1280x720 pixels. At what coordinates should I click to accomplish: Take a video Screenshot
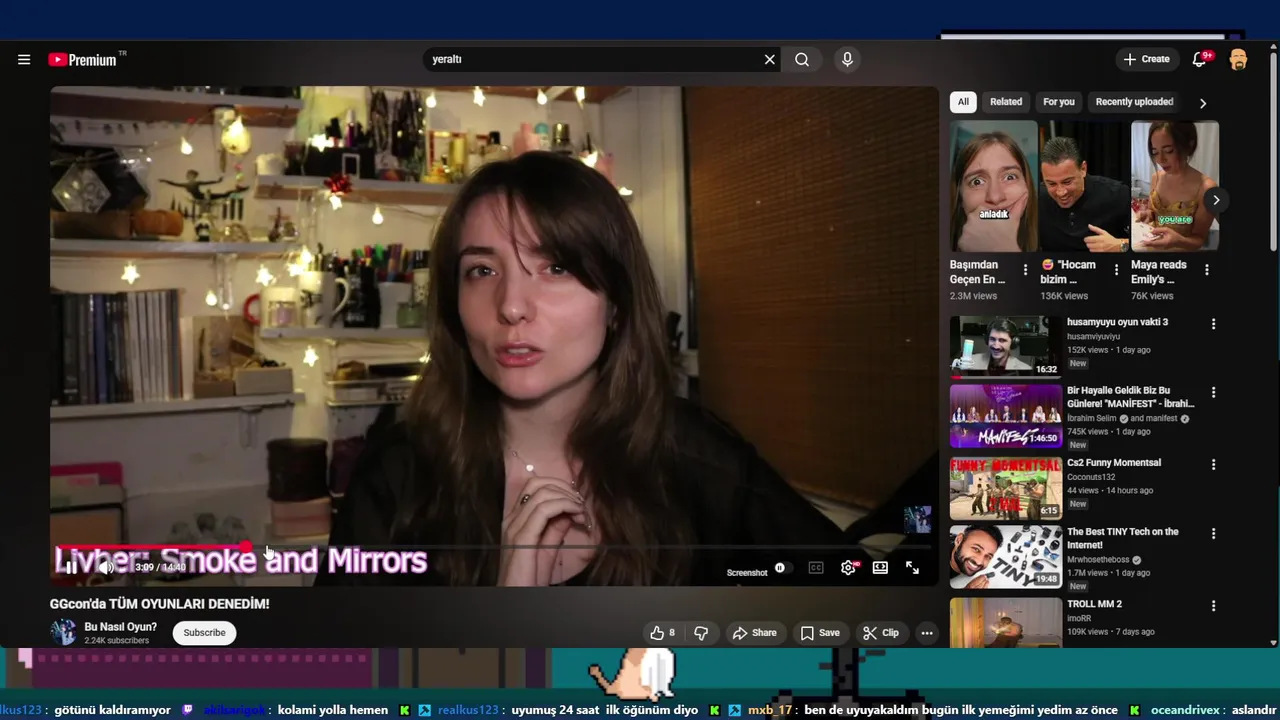[747, 573]
